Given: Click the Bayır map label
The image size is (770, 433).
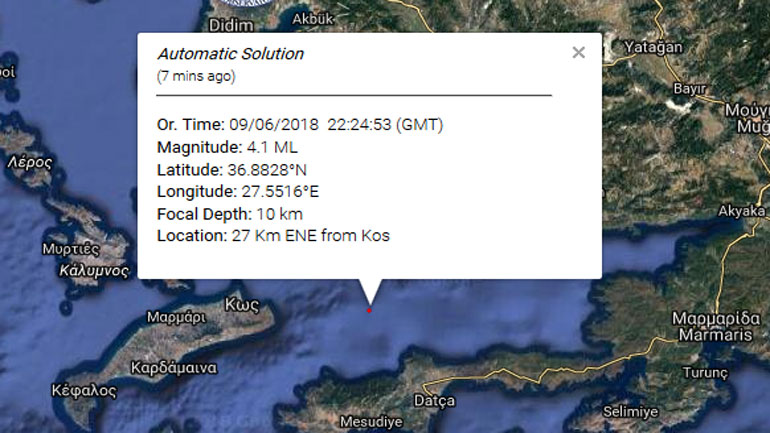Looking at the screenshot, I should (689, 89).
